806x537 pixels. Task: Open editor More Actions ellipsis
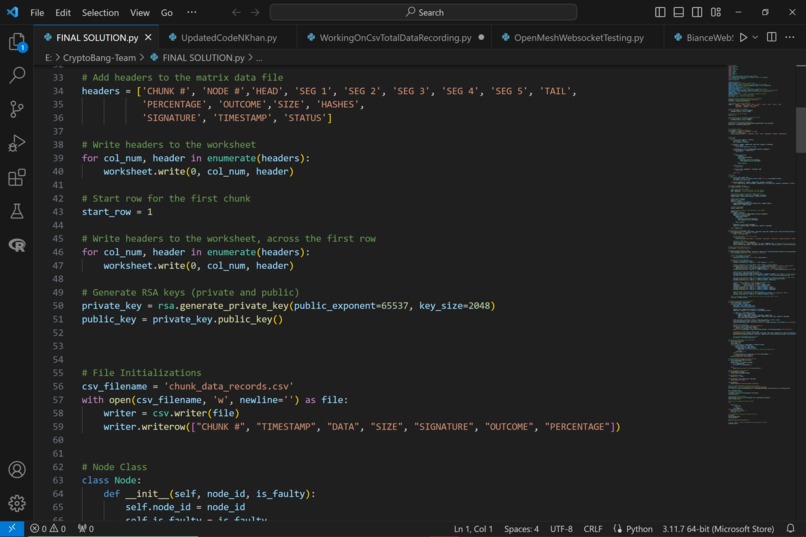point(790,37)
